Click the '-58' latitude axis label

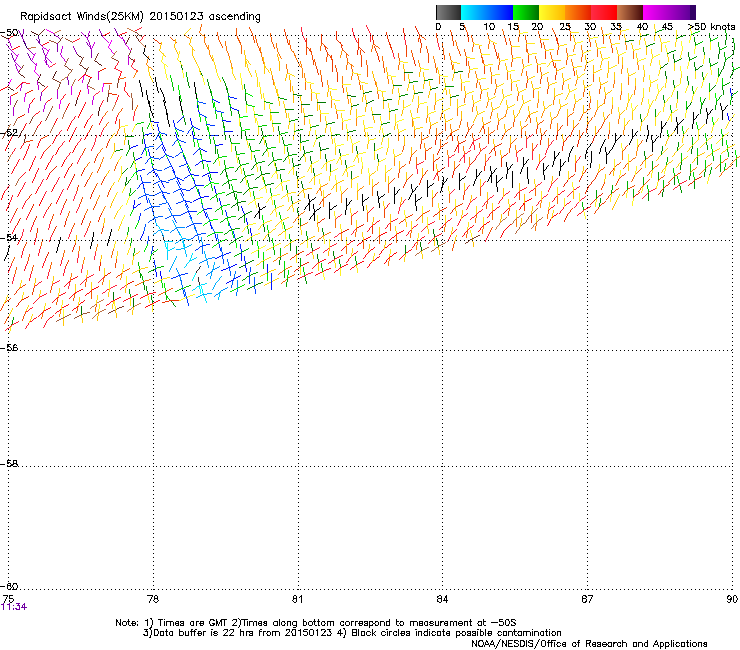tap(9, 464)
